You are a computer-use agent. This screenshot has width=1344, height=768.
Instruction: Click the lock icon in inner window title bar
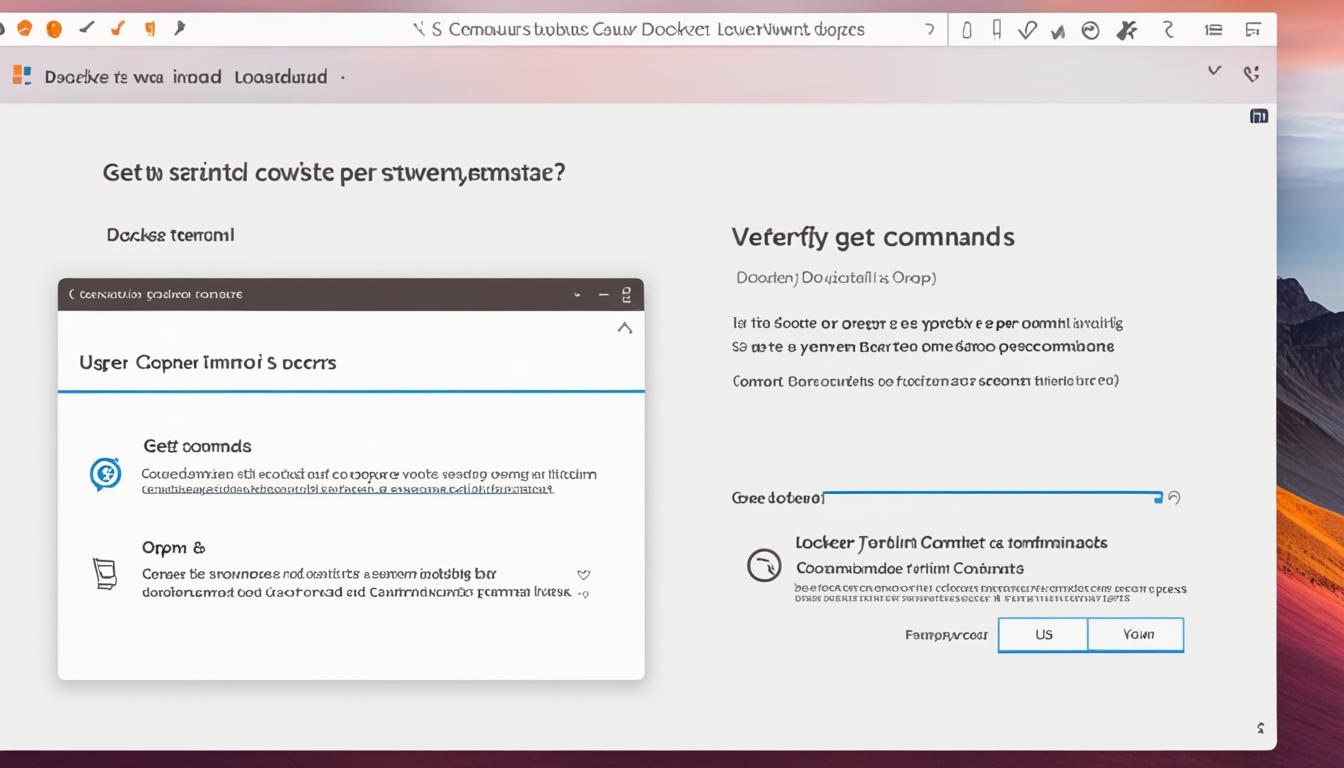click(x=627, y=295)
